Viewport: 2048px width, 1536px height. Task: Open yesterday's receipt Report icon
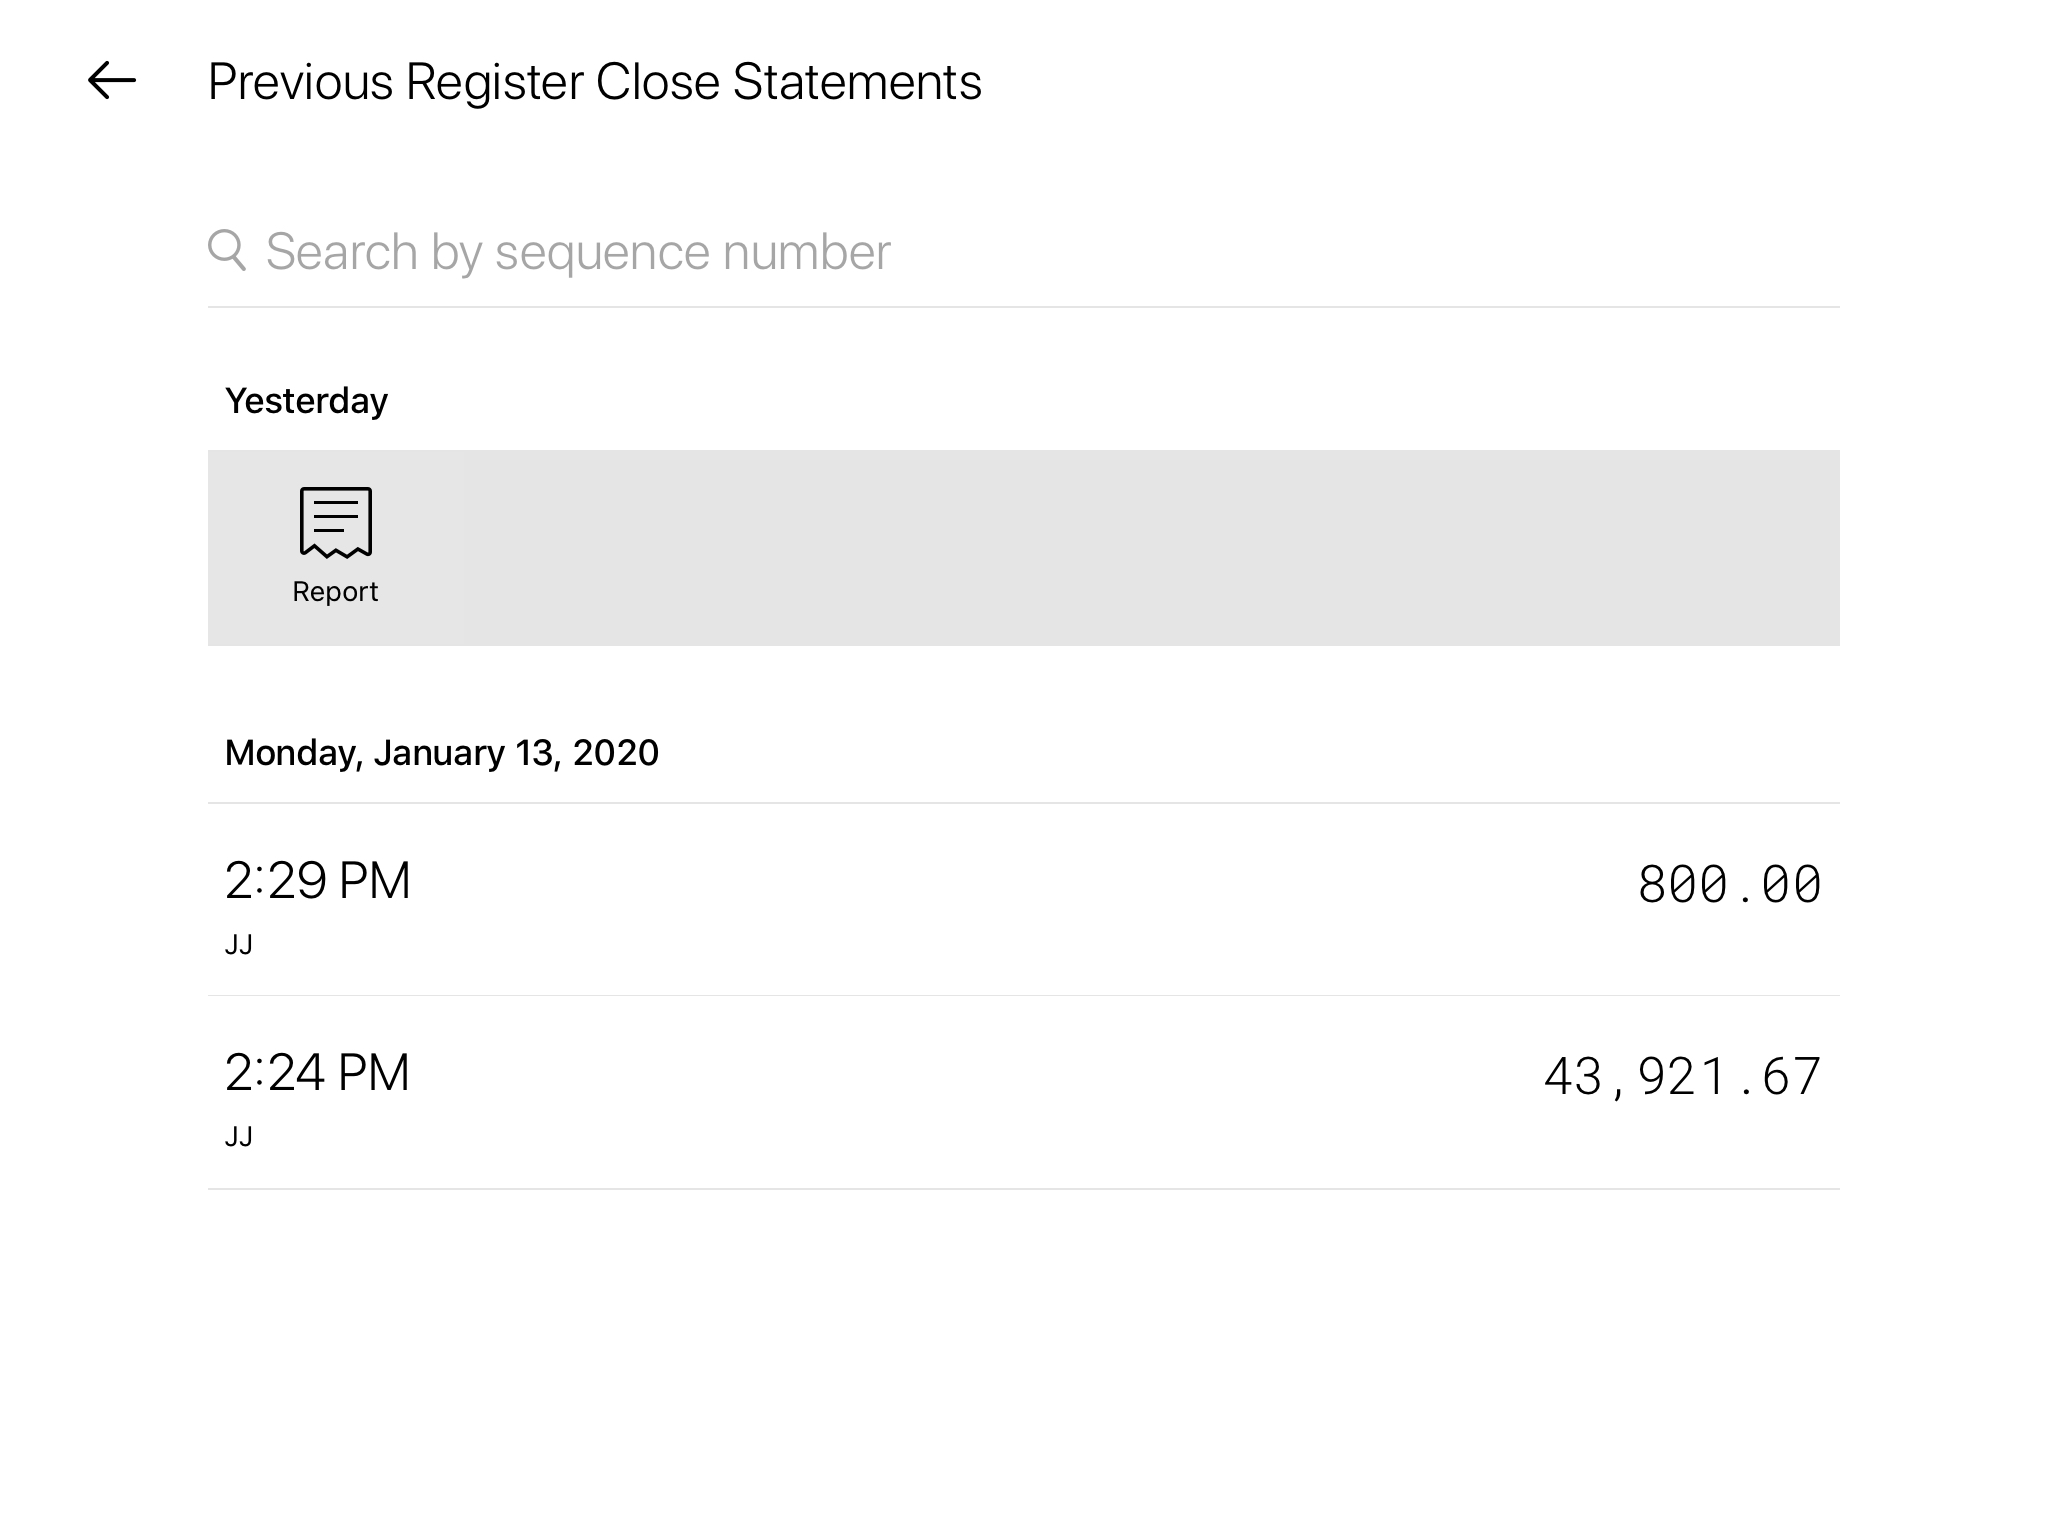(x=336, y=522)
